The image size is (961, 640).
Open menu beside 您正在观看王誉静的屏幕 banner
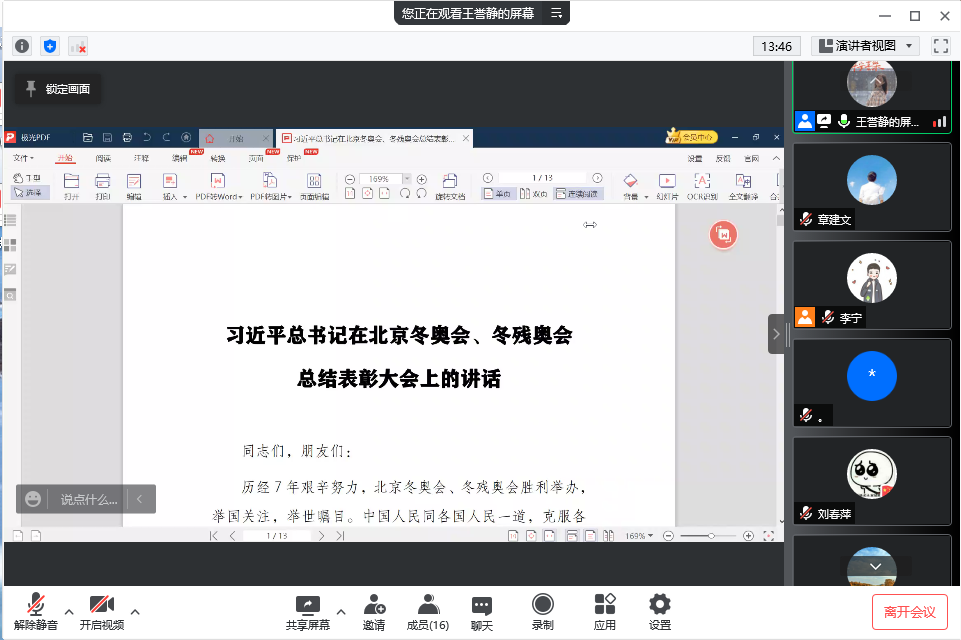[557, 13]
